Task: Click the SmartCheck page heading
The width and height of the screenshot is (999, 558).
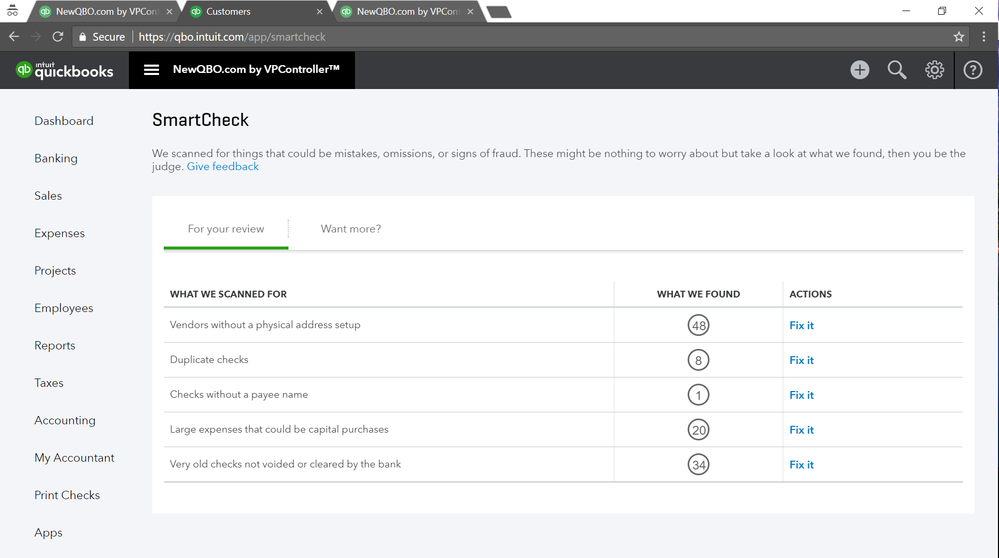Action: tap(200, 120)
